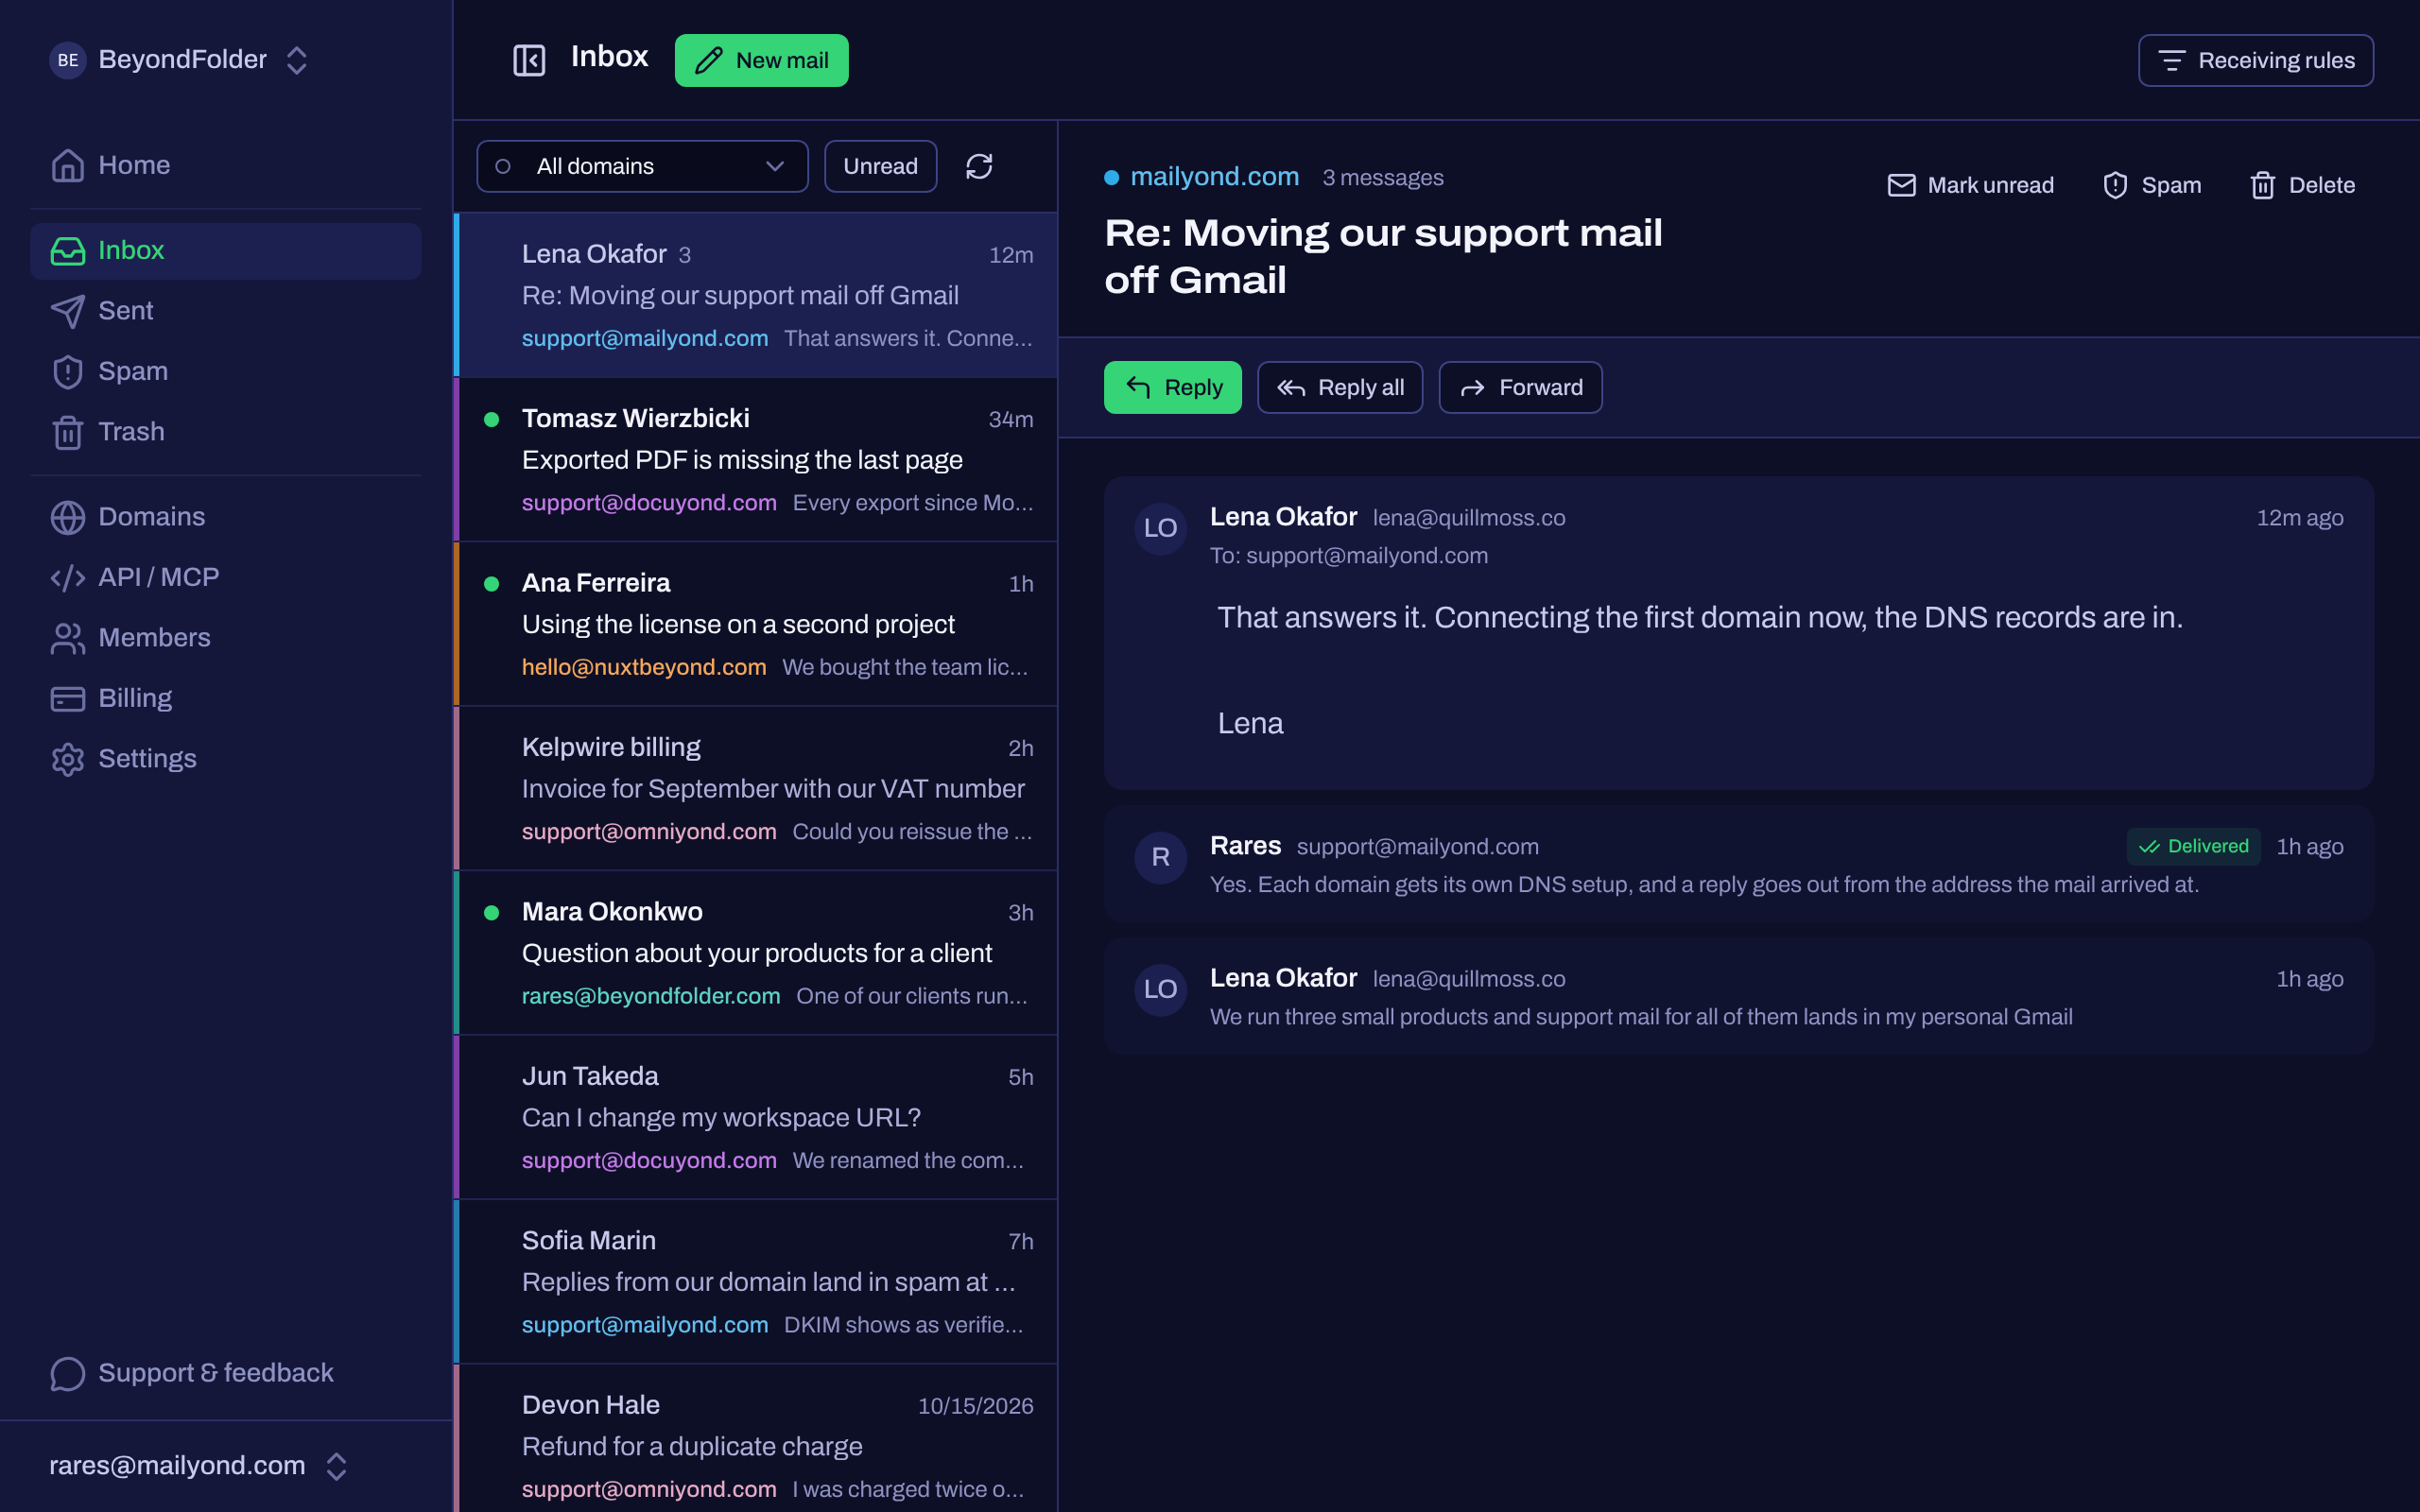Click the green unread dot beside Mara Okonkwo

491,912
